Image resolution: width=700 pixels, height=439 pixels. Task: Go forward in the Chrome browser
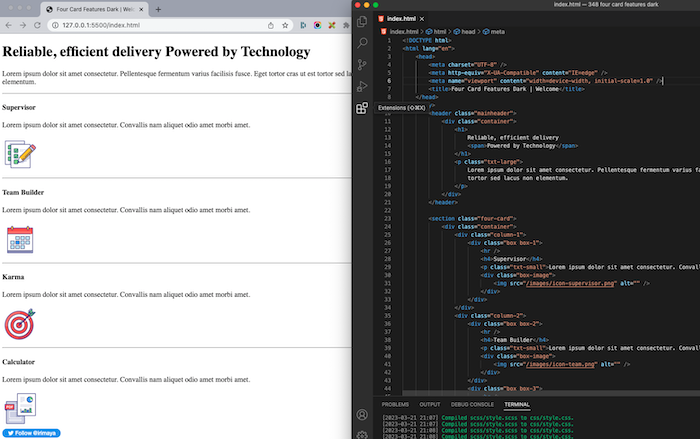click(23, 25)
